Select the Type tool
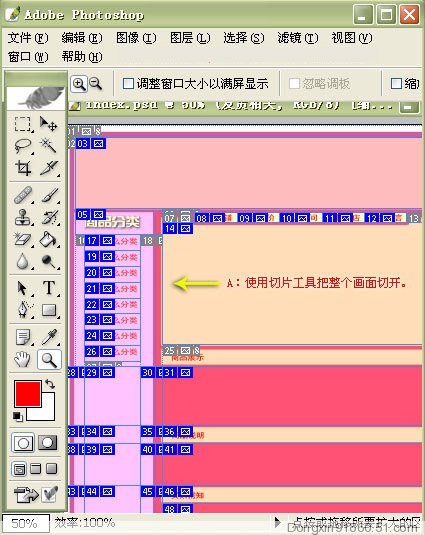Image resolution: width=425 pixels, height=535 pixels. click(x=49, y=288)
